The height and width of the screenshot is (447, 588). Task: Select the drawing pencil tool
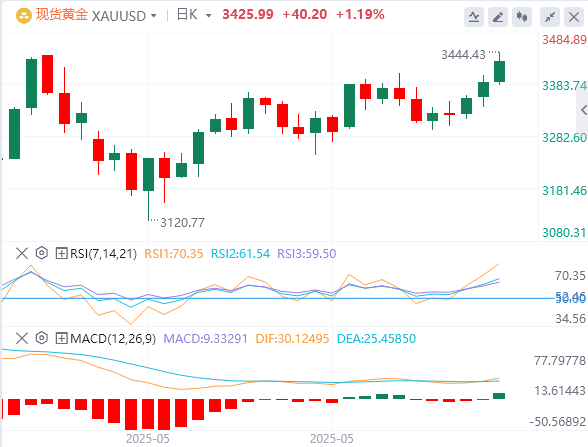[x=498, y=17]
